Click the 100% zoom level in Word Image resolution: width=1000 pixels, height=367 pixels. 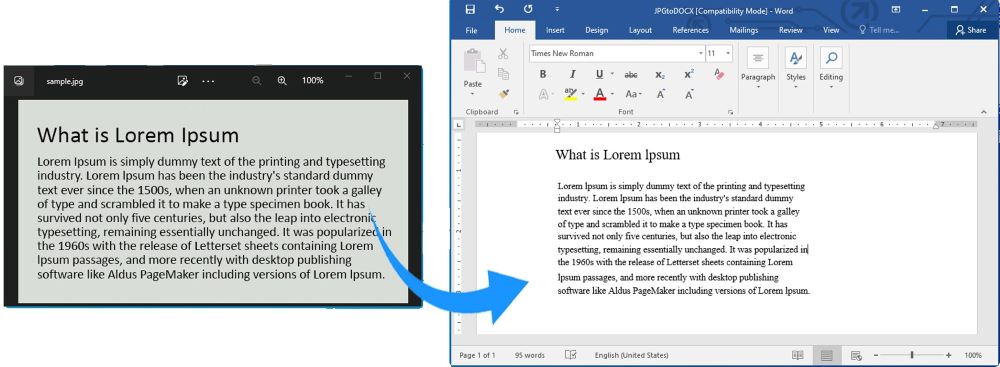973,355
